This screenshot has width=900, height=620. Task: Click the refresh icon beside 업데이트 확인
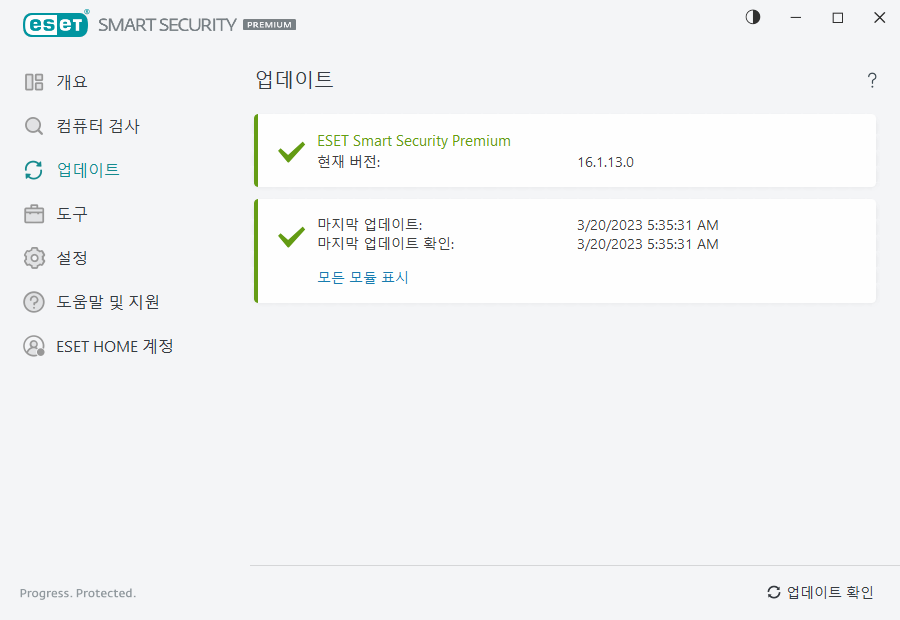pyautogui.click(x=773, y=592)
